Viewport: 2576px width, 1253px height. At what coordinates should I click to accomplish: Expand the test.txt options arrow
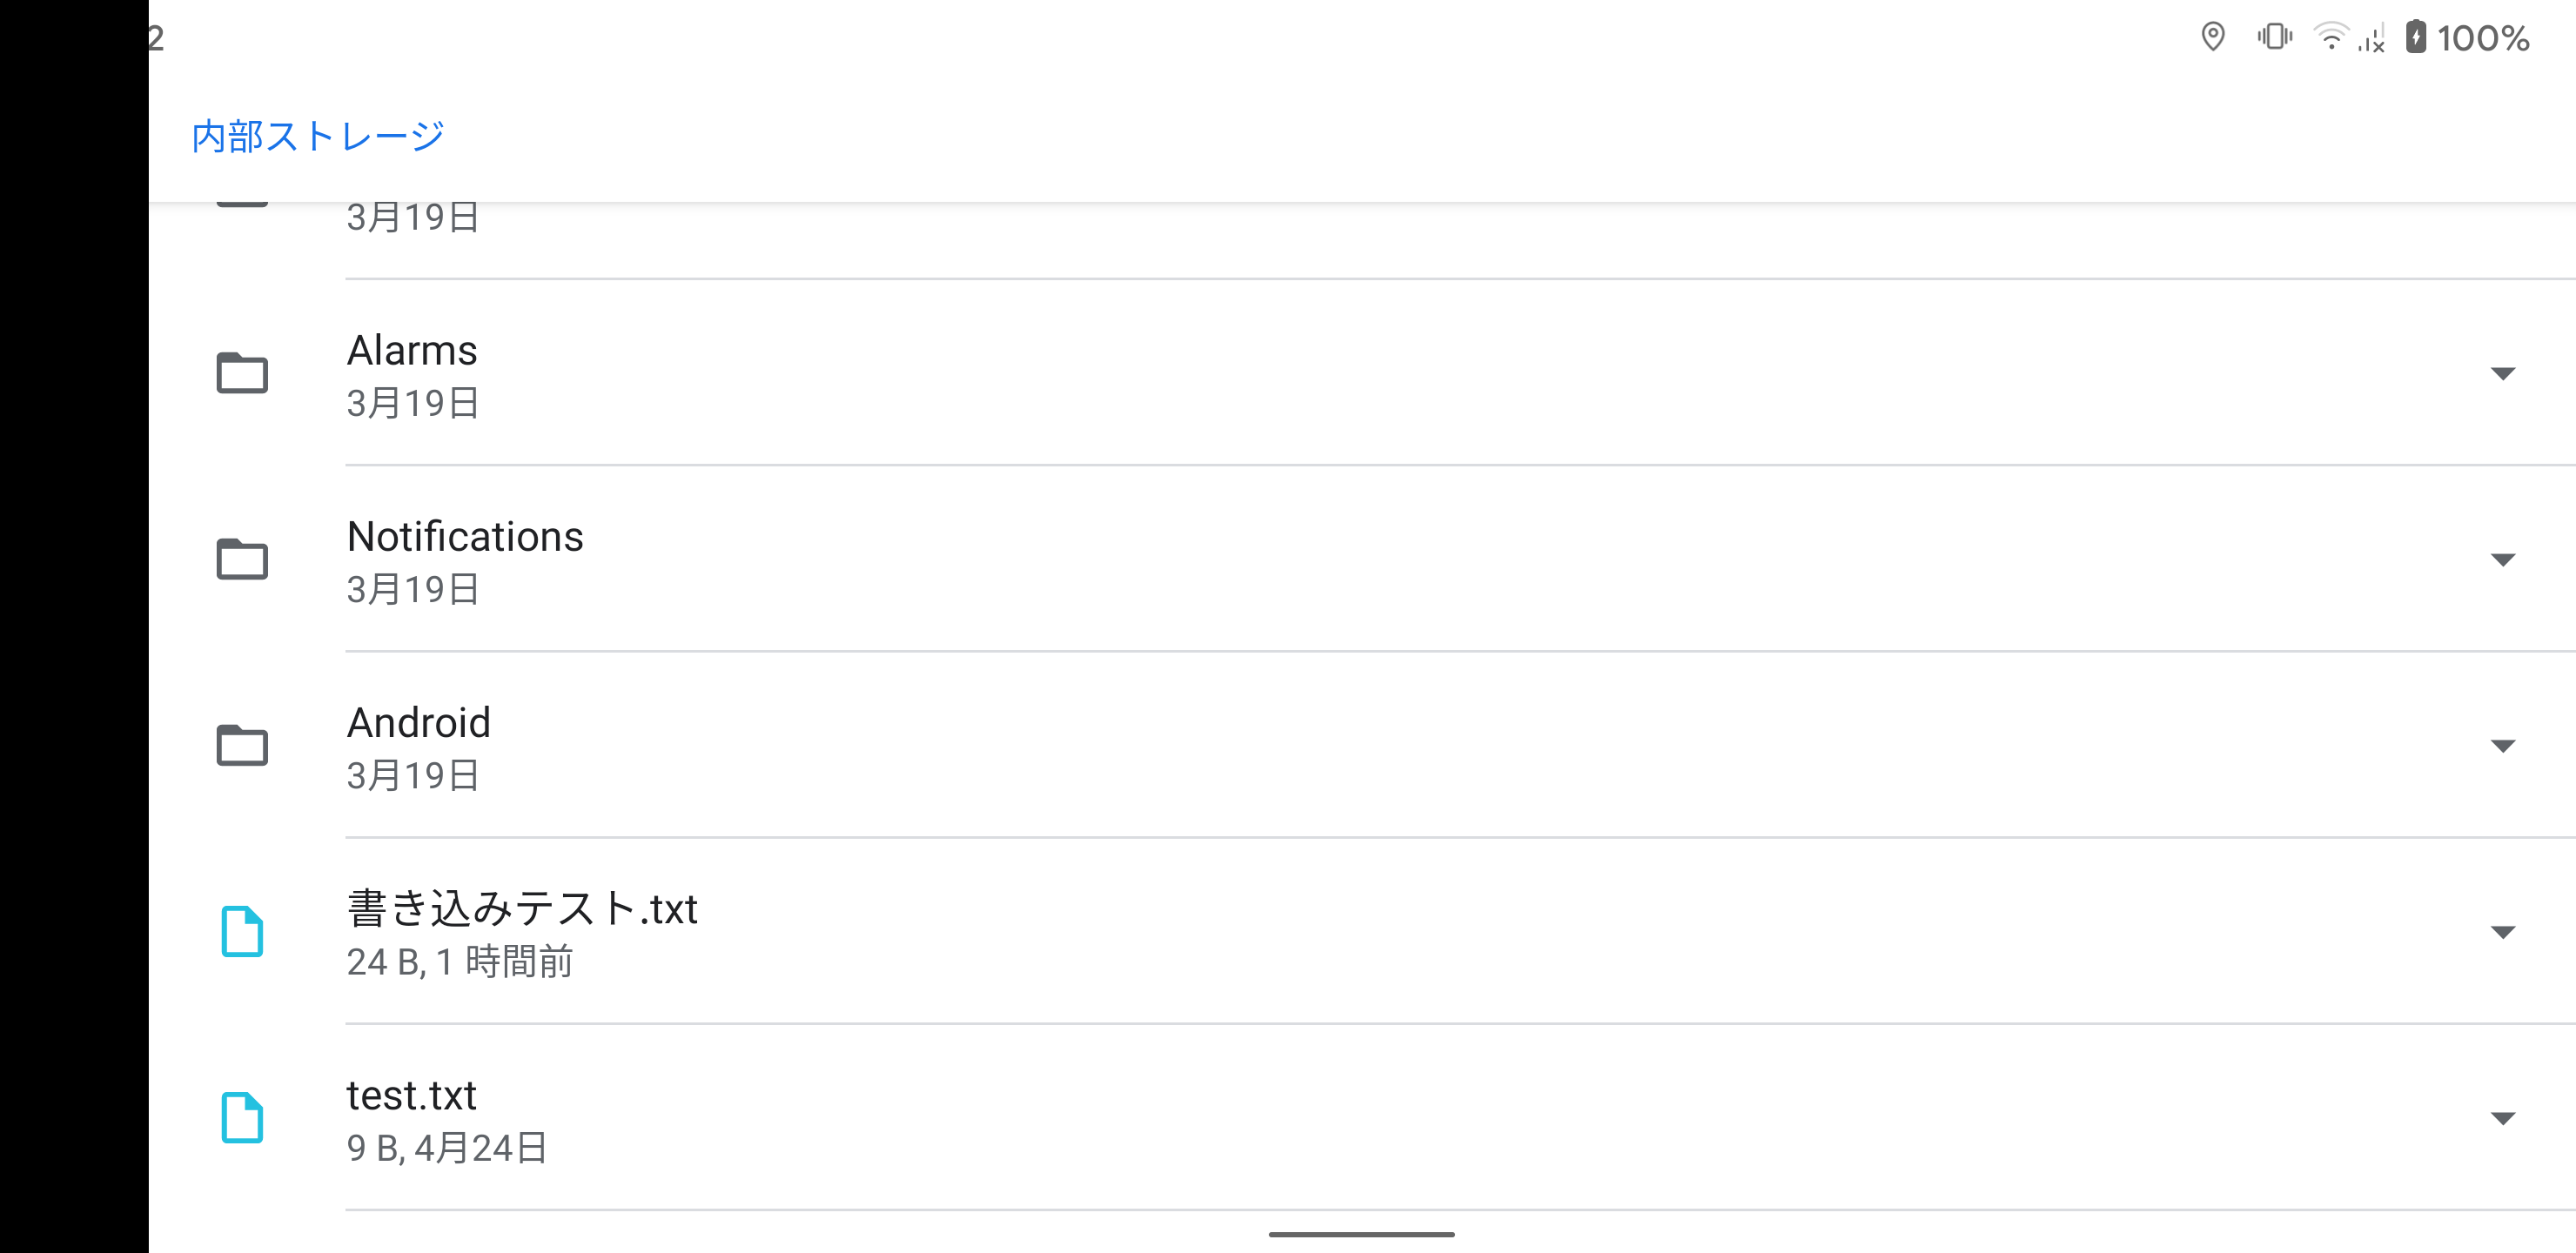2502,1117
